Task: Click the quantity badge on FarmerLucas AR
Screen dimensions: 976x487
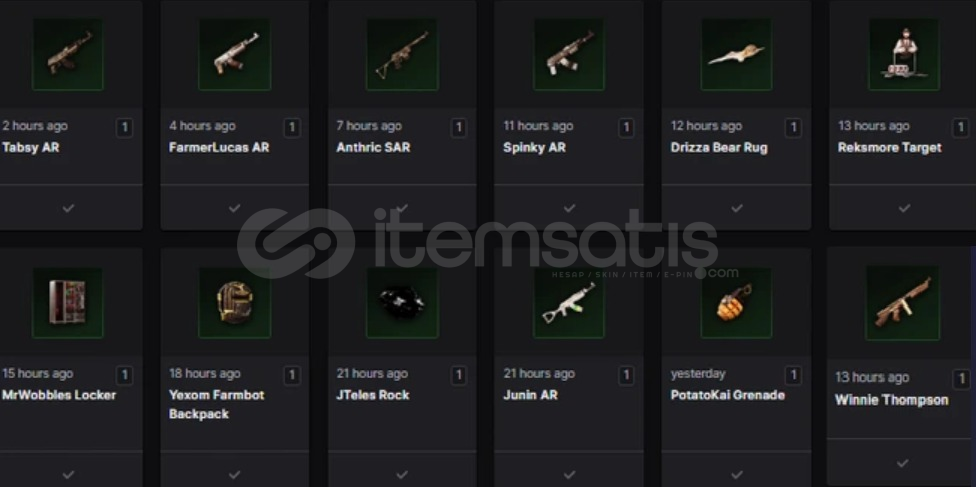Action: click(291, 128)
